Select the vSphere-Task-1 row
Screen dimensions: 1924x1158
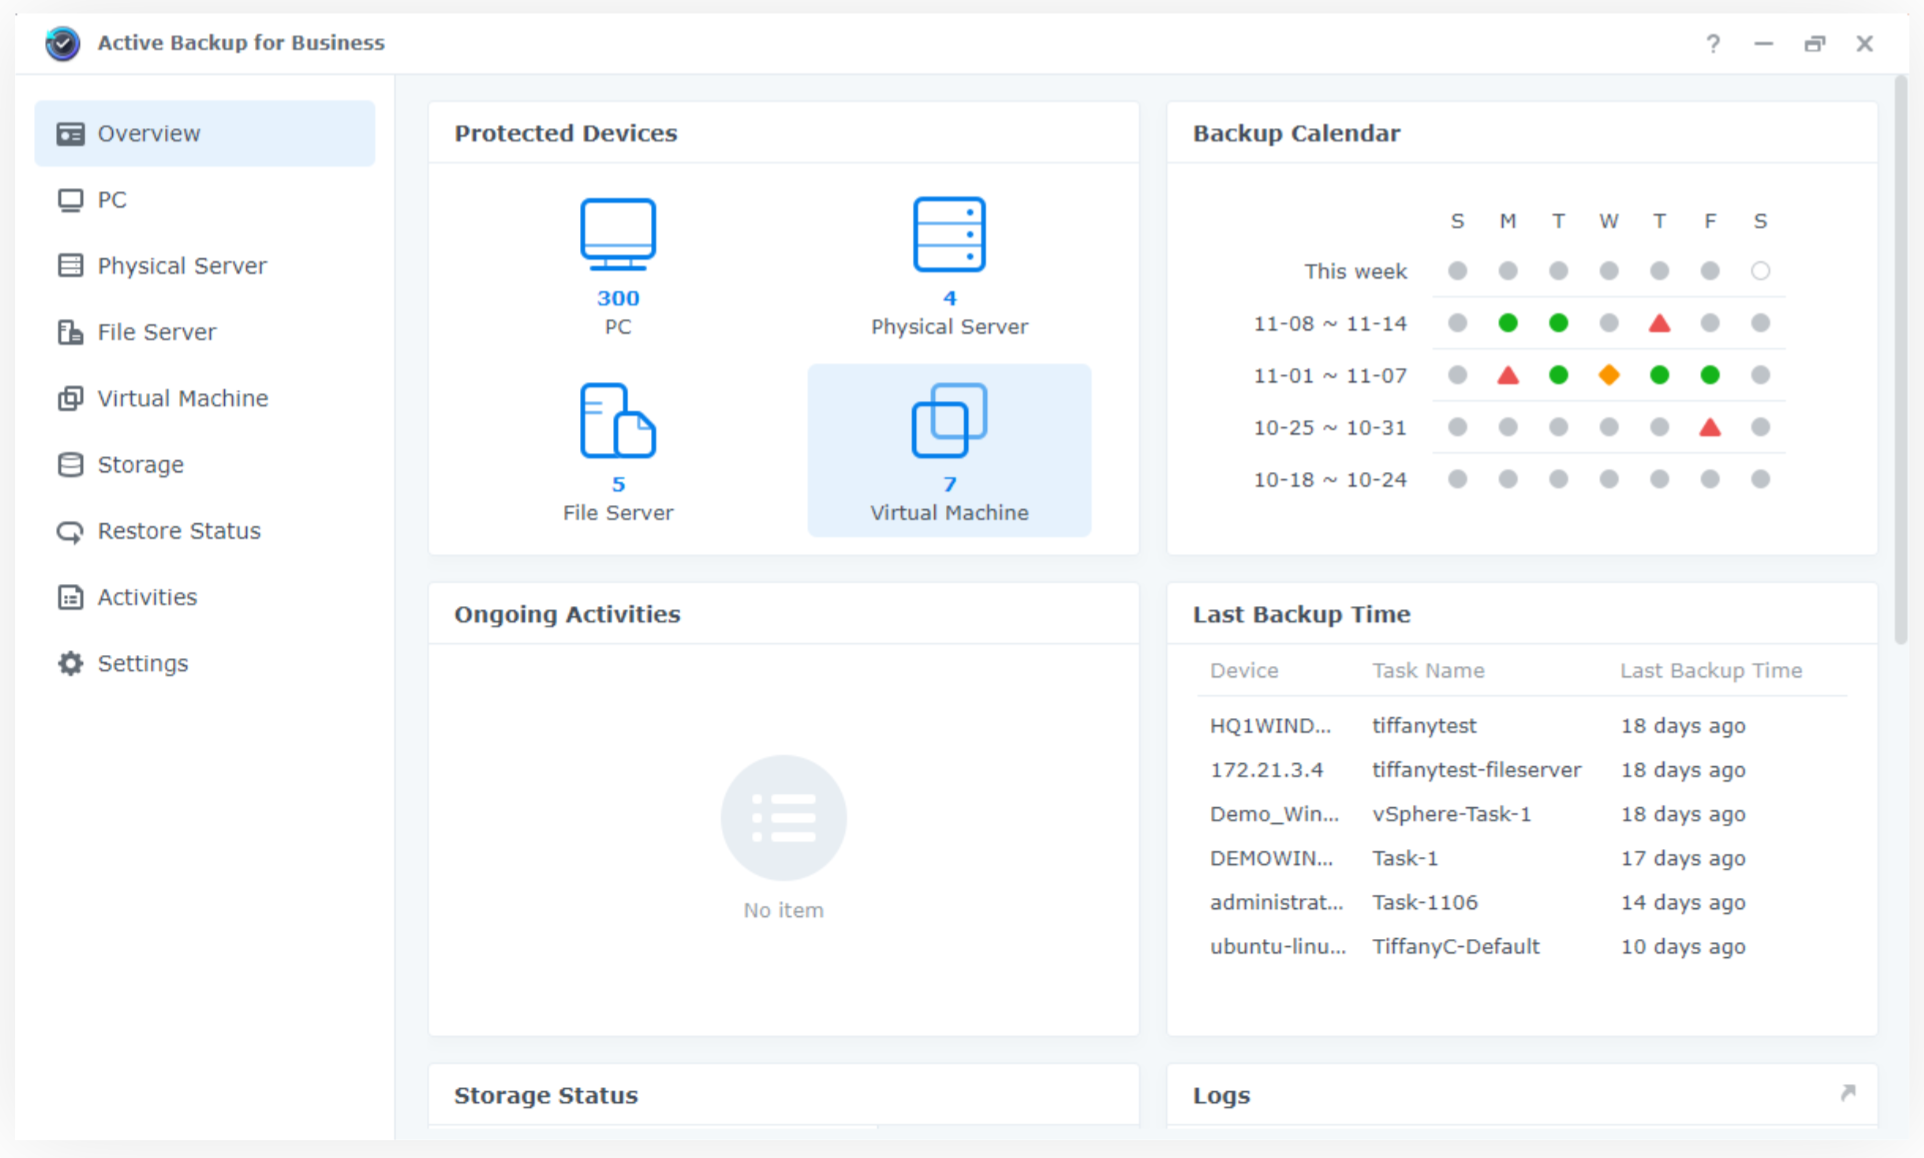(1522, 814)
